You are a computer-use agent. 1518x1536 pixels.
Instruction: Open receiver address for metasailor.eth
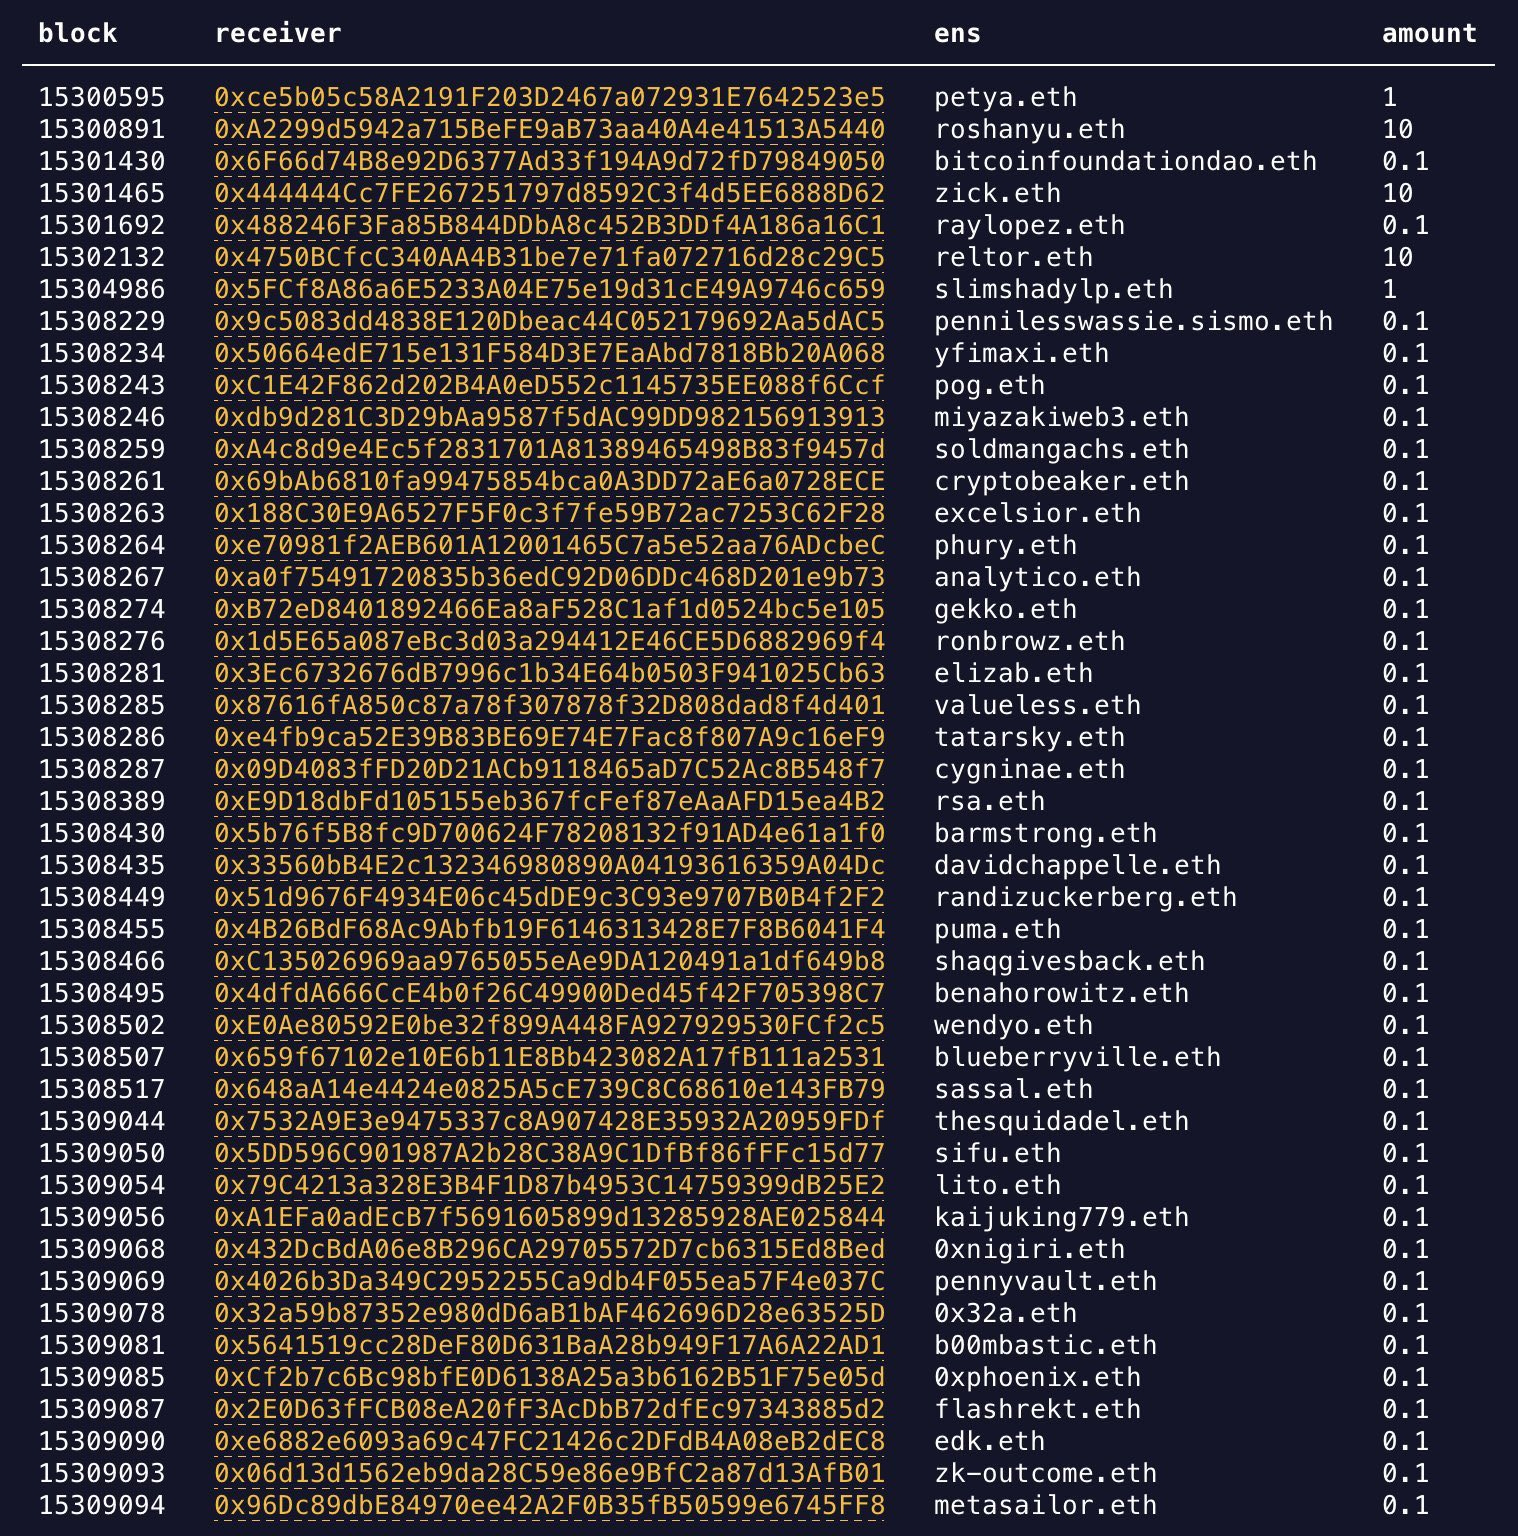tap(550, 1505)
